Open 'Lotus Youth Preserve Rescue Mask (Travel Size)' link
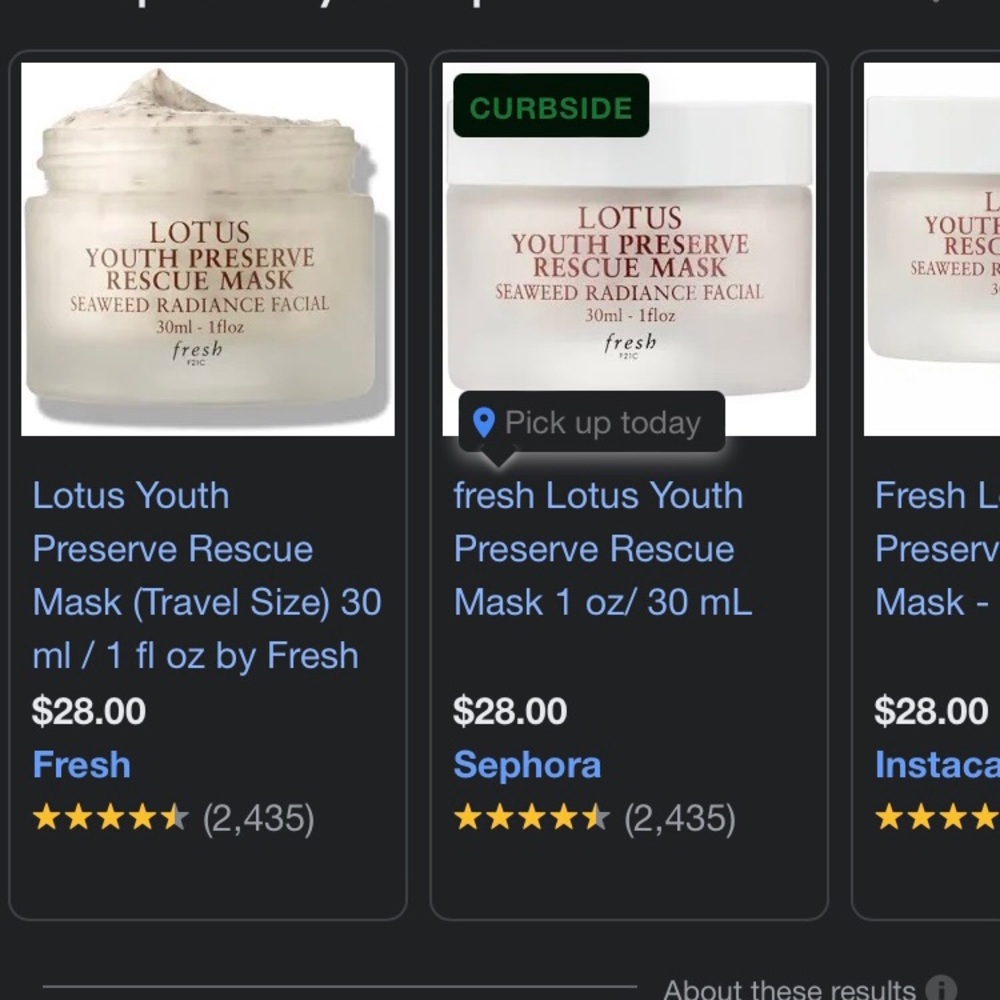 (x=207, y=575)
